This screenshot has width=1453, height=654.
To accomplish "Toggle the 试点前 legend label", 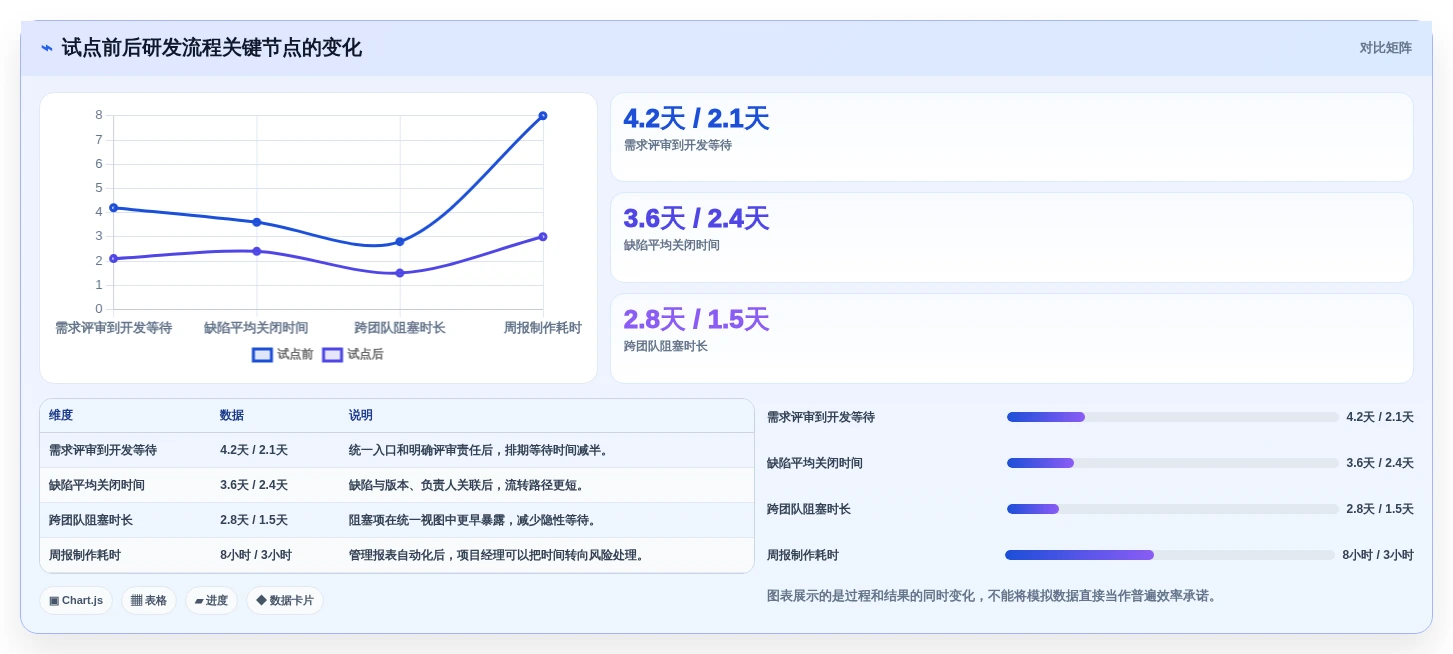I will tap(295, 355).
